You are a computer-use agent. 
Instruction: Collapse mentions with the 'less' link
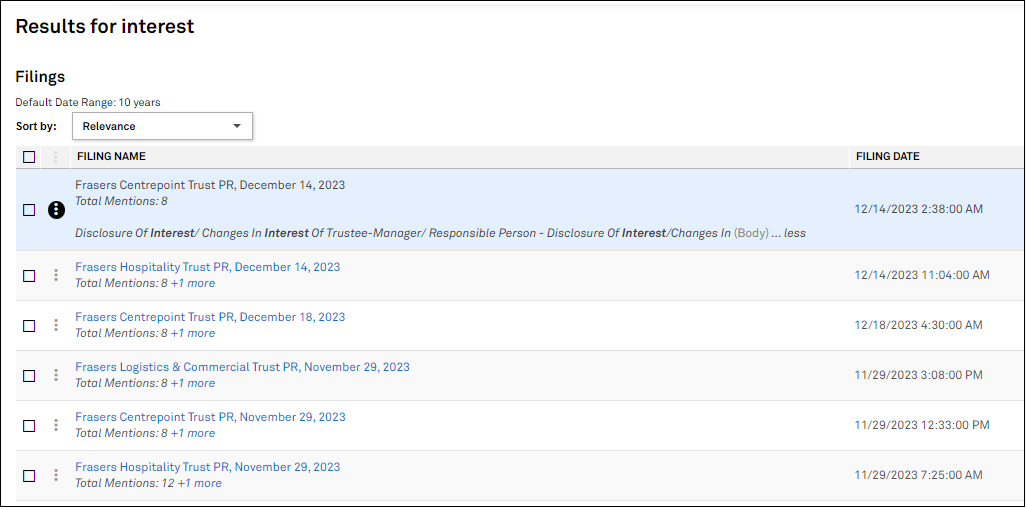tap(794, 233)
